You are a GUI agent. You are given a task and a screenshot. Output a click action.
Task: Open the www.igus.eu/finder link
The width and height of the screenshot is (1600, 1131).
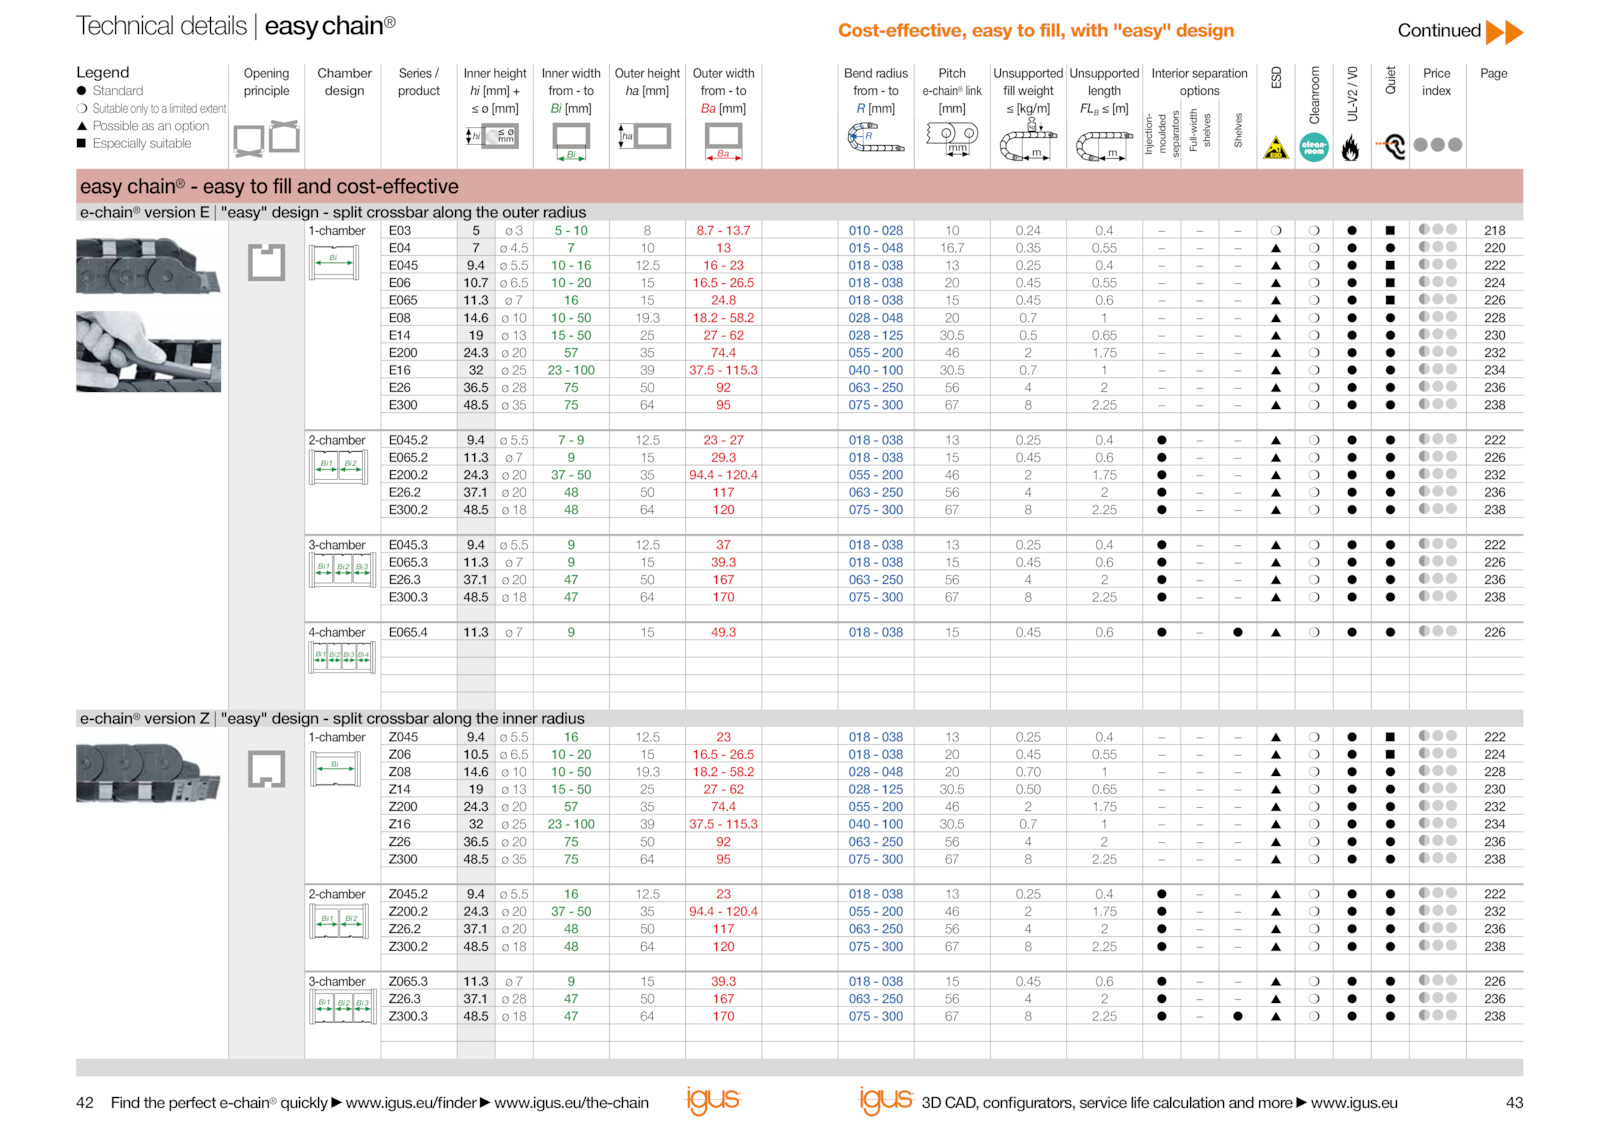pyautogui.click(x=411, y=1103)
